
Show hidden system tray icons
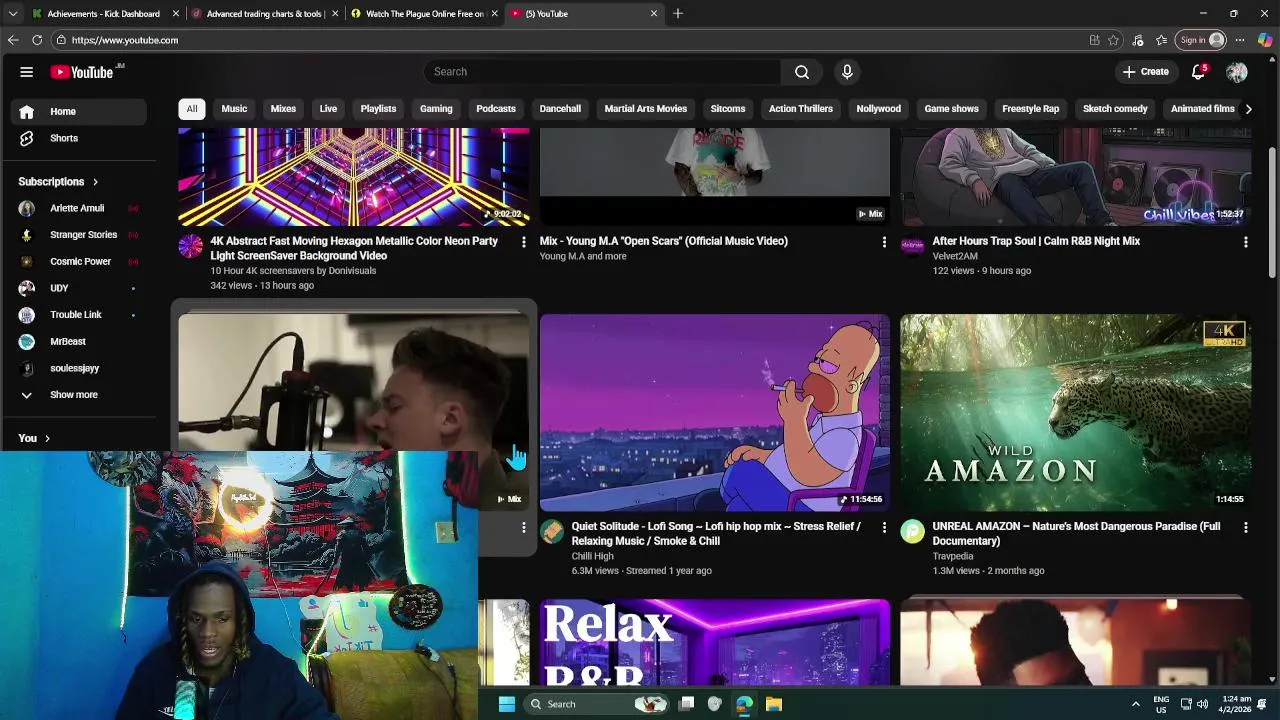click(x=1135, y=704)
